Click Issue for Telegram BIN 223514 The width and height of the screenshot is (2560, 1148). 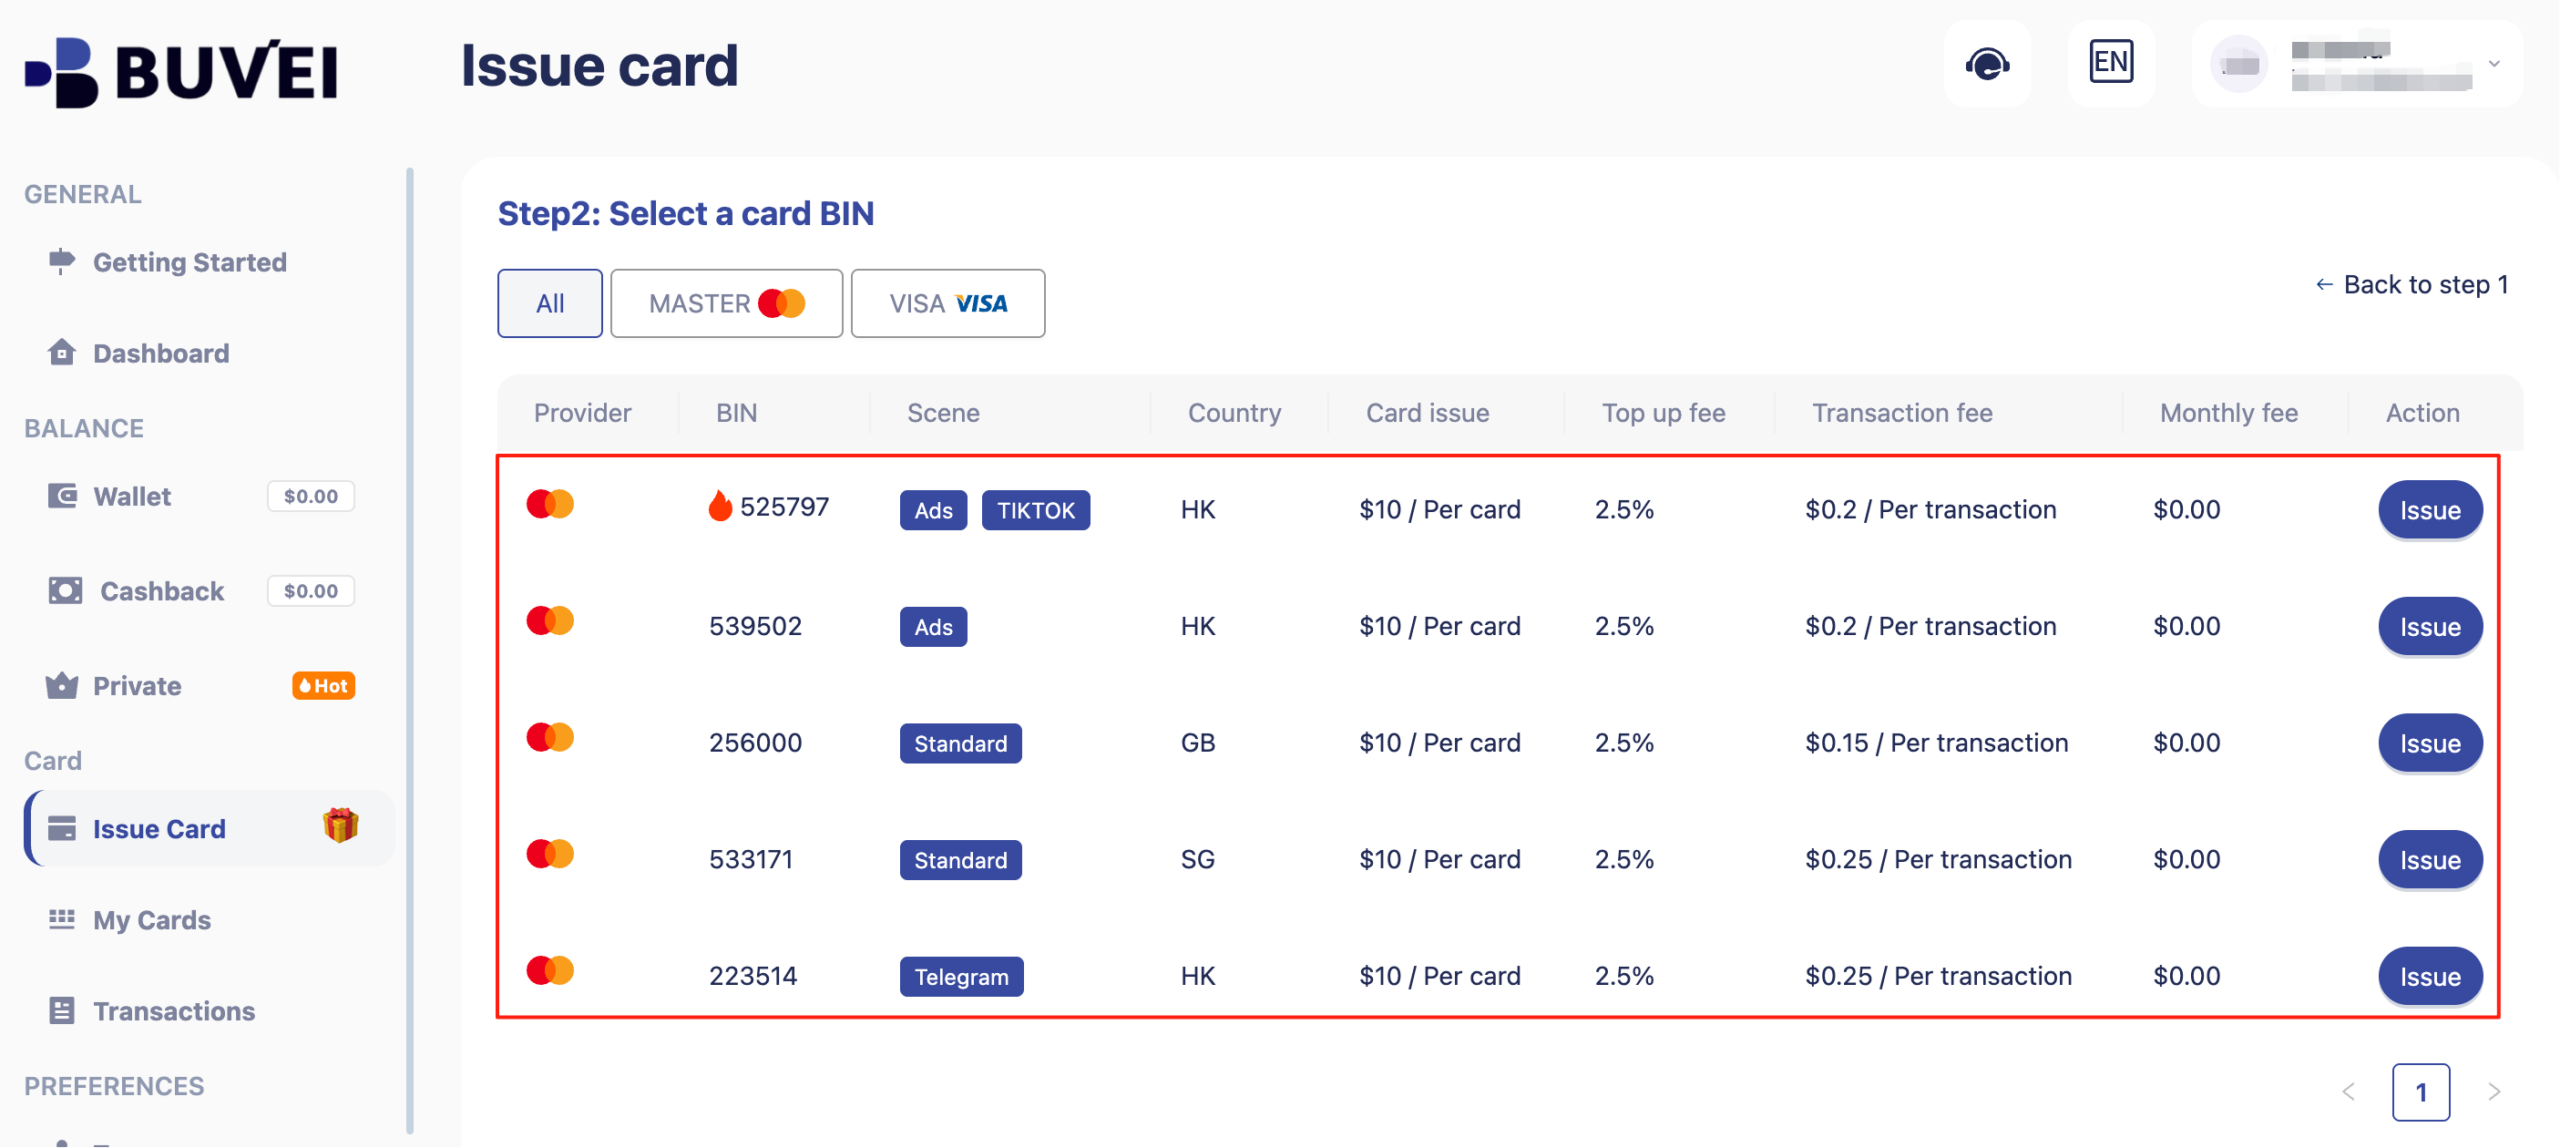[x=2429, y=976]
